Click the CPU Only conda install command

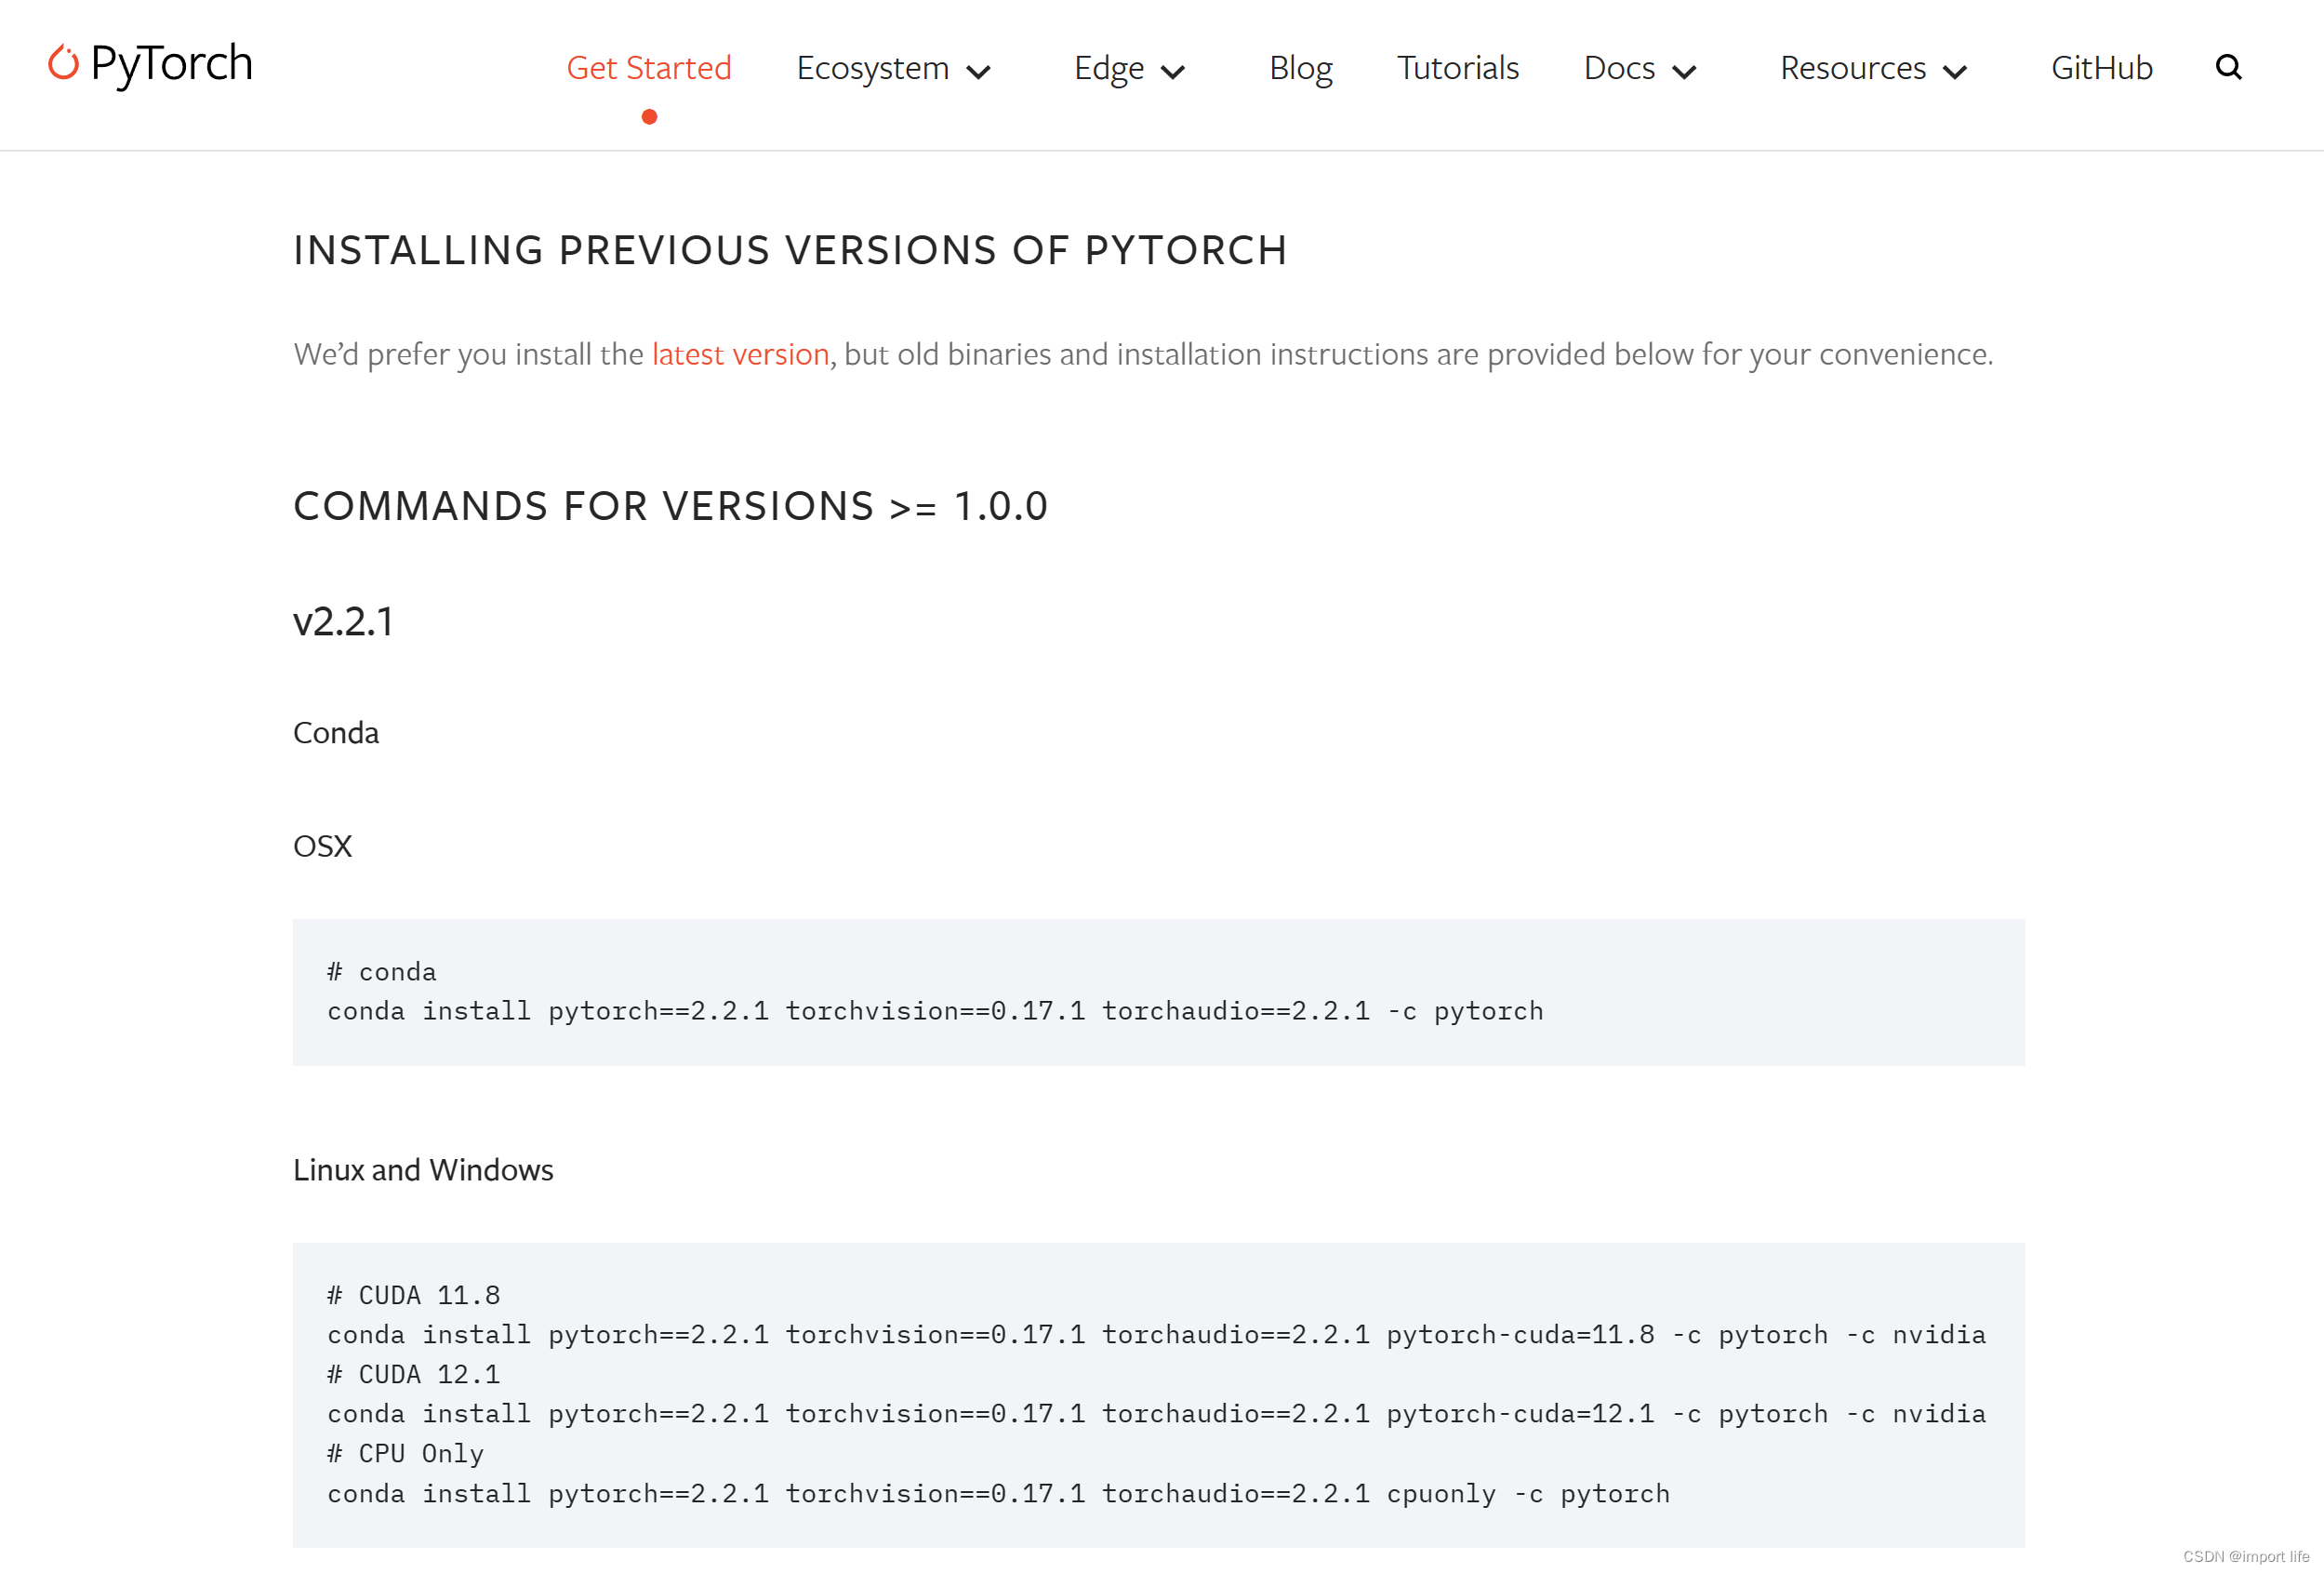click(x=998, y=1494)
